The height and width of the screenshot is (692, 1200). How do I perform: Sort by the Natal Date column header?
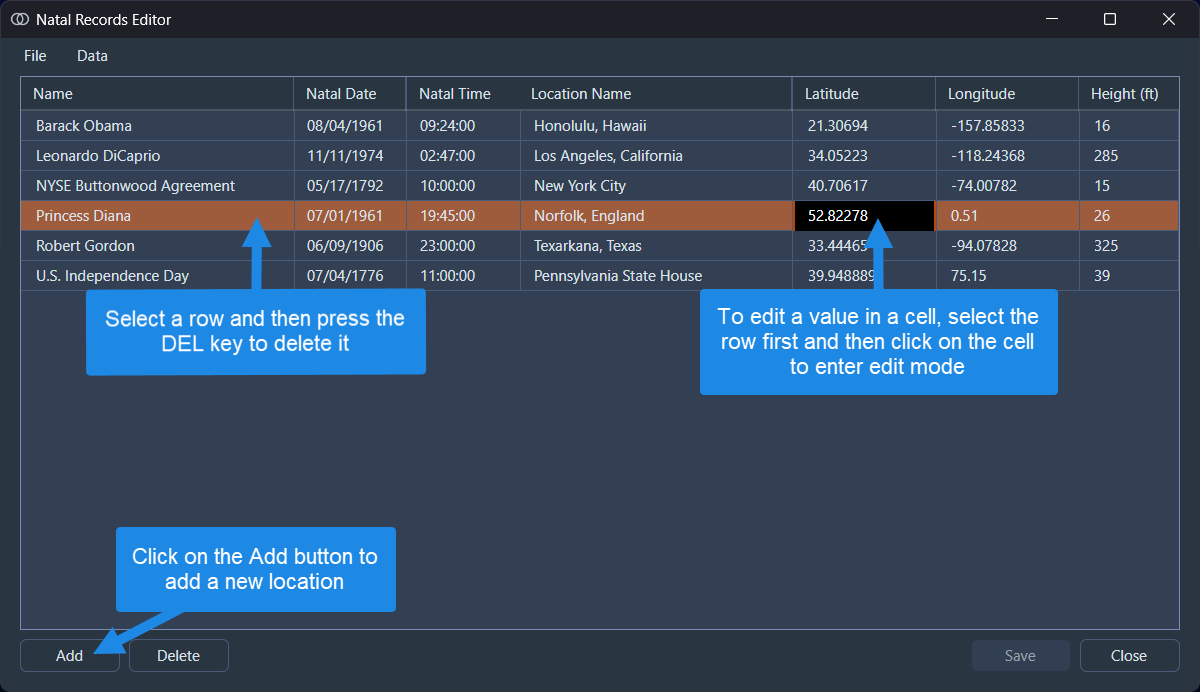pos(341,94)
